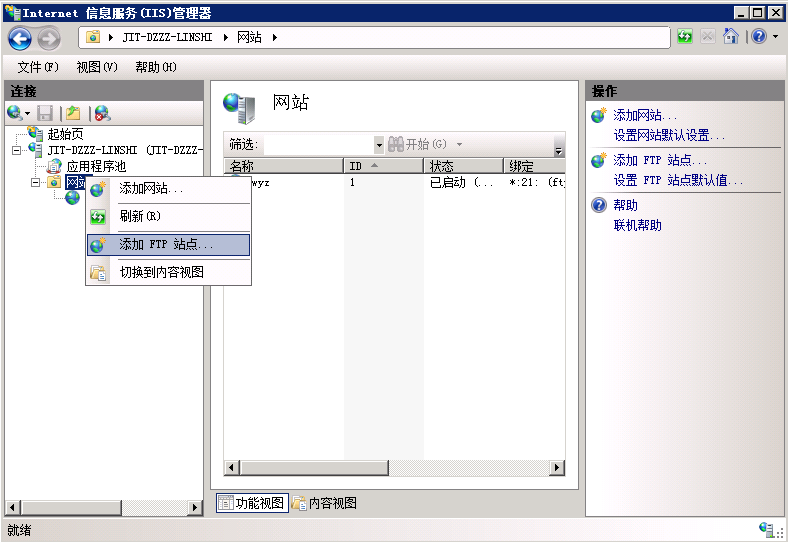Click the Back navigation arrow
Viewport: 788px width, 542px height.
[x=20, y=38]
